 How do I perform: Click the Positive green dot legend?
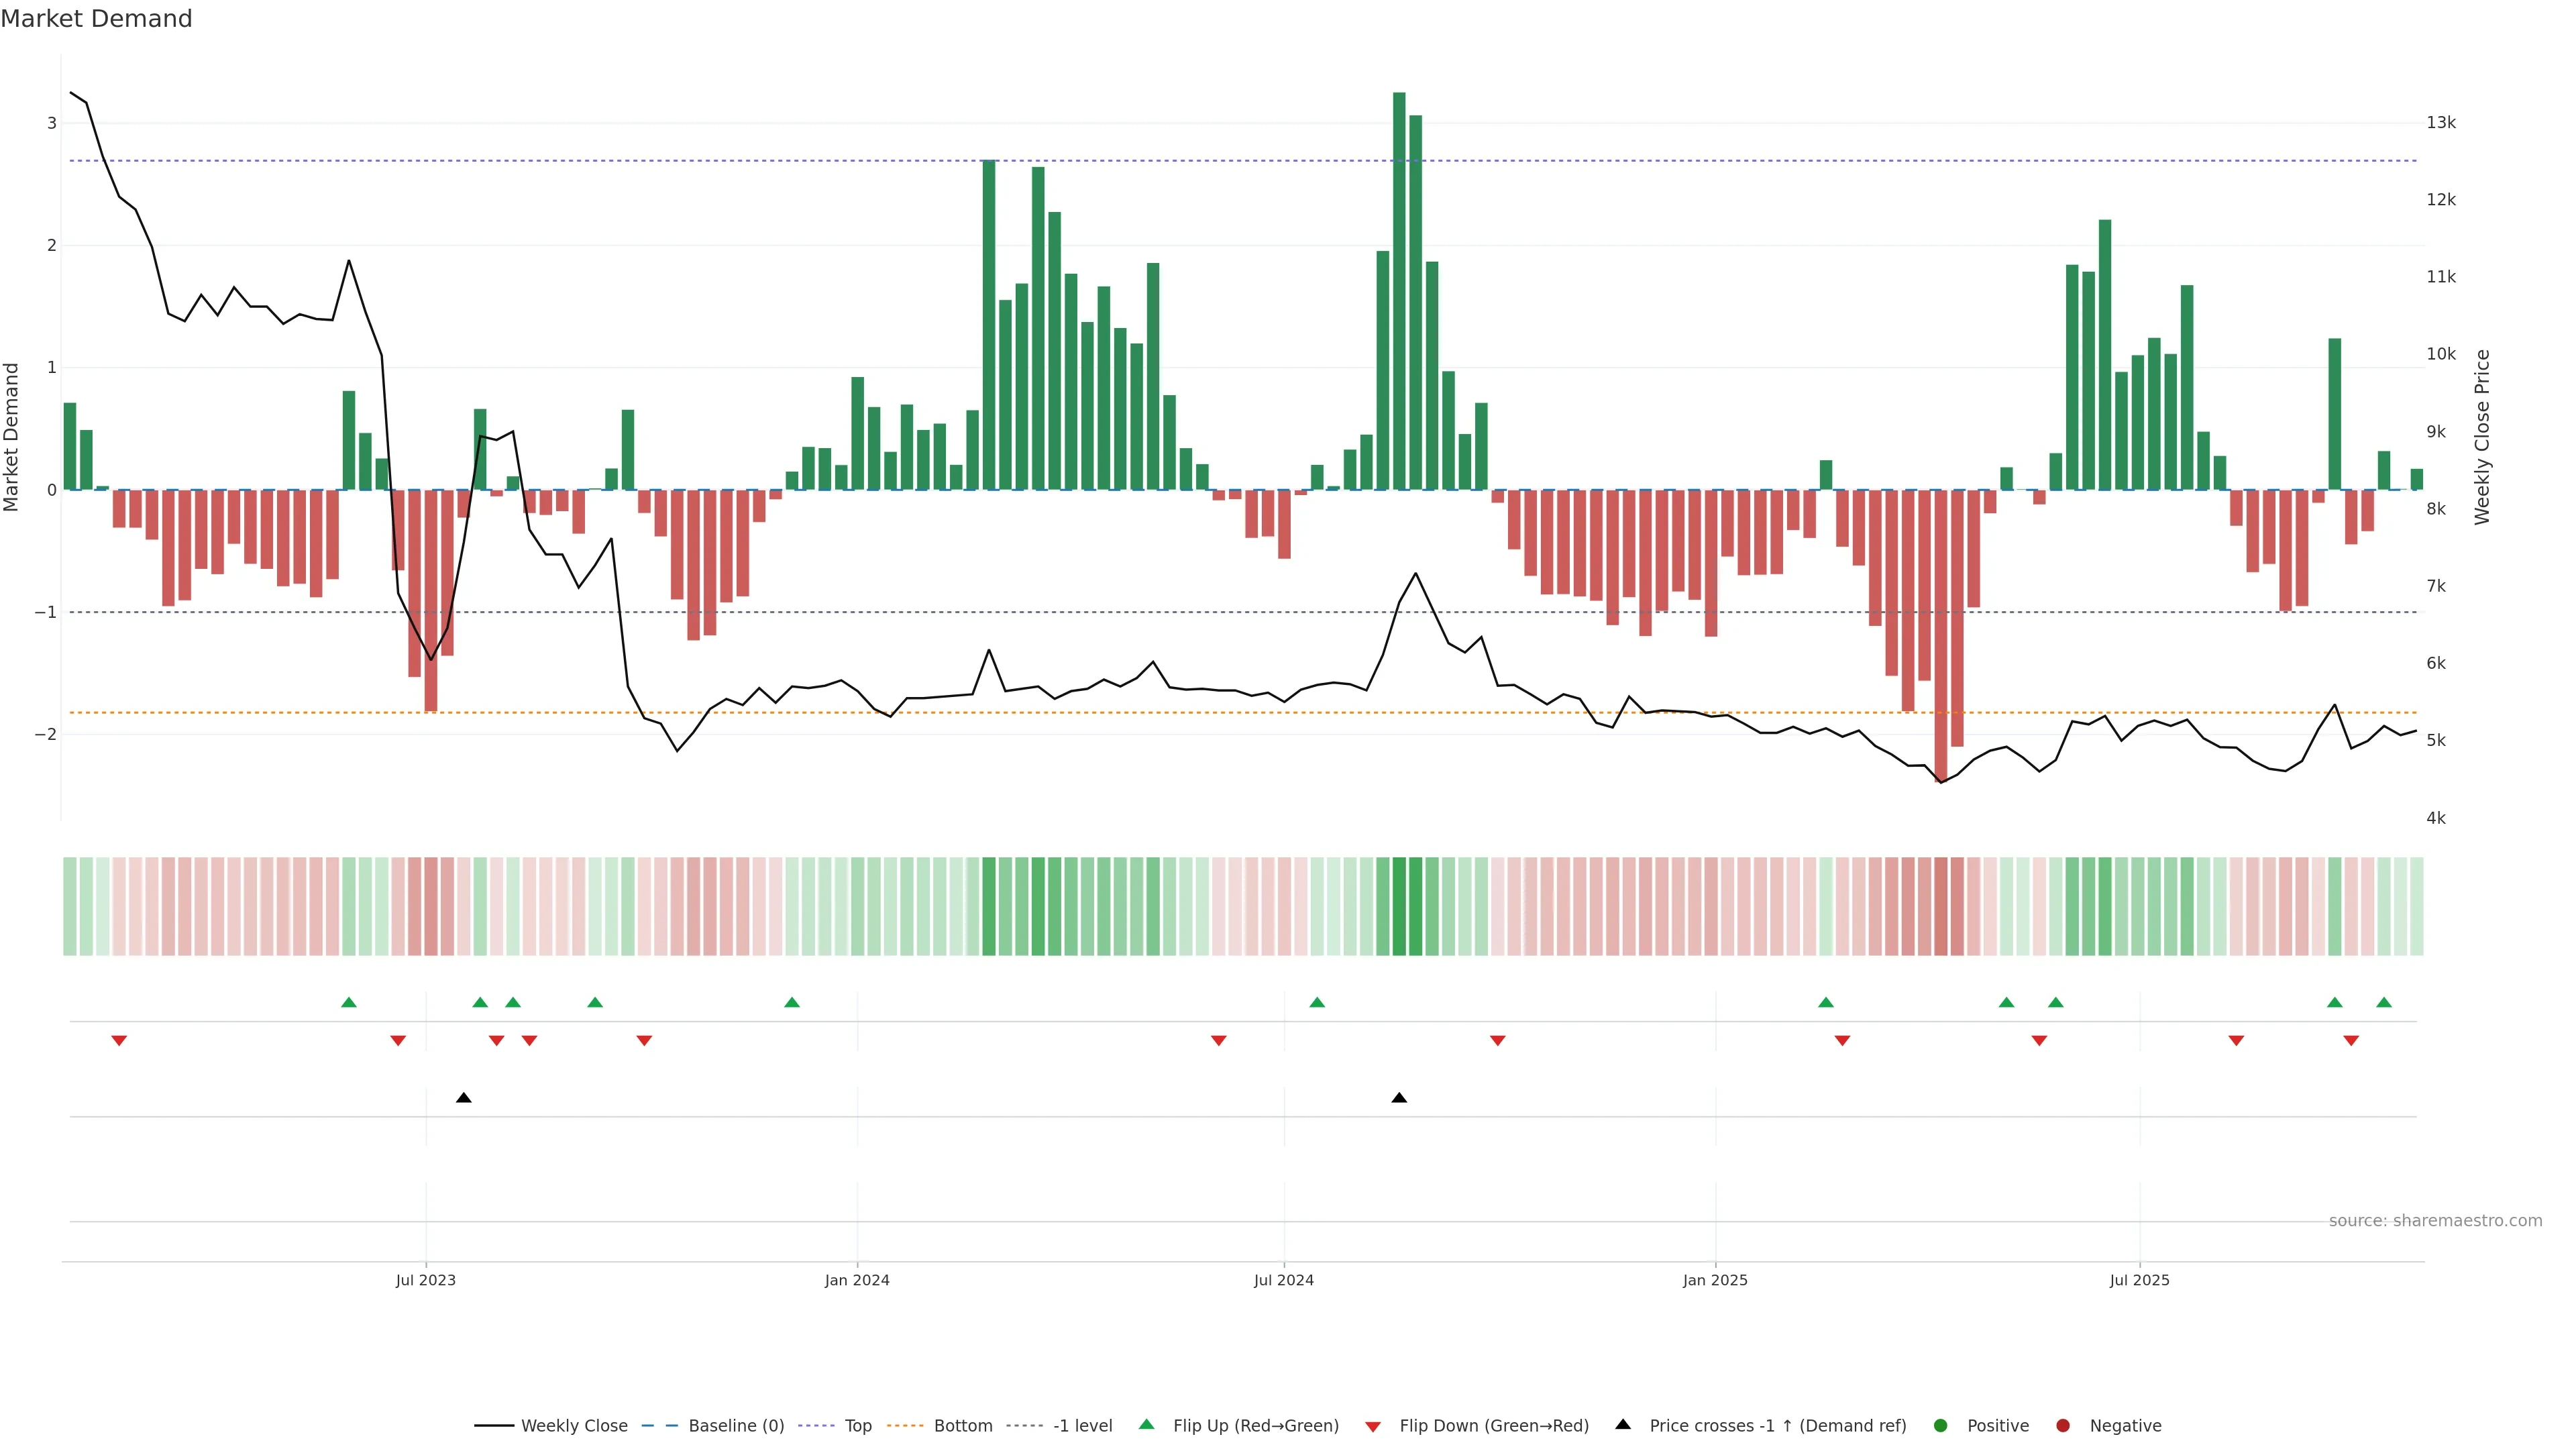[1940, 1426]
